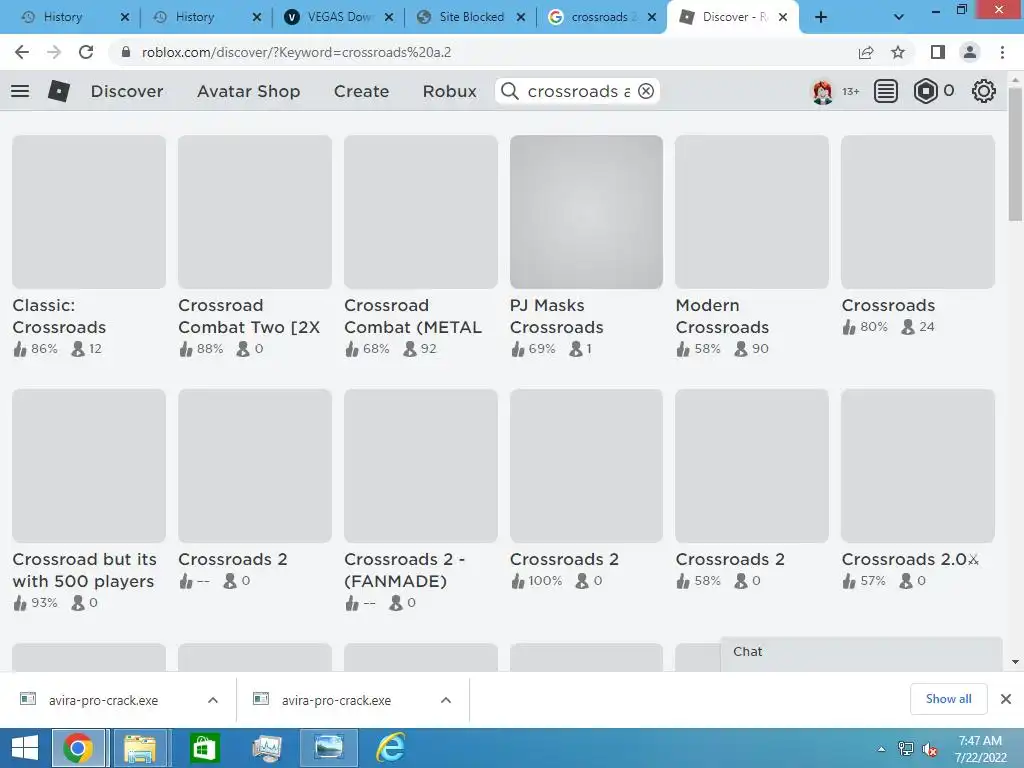Click the Robux balance hexagon icon
Screen dimensions: 1024x768
point(925,91)
